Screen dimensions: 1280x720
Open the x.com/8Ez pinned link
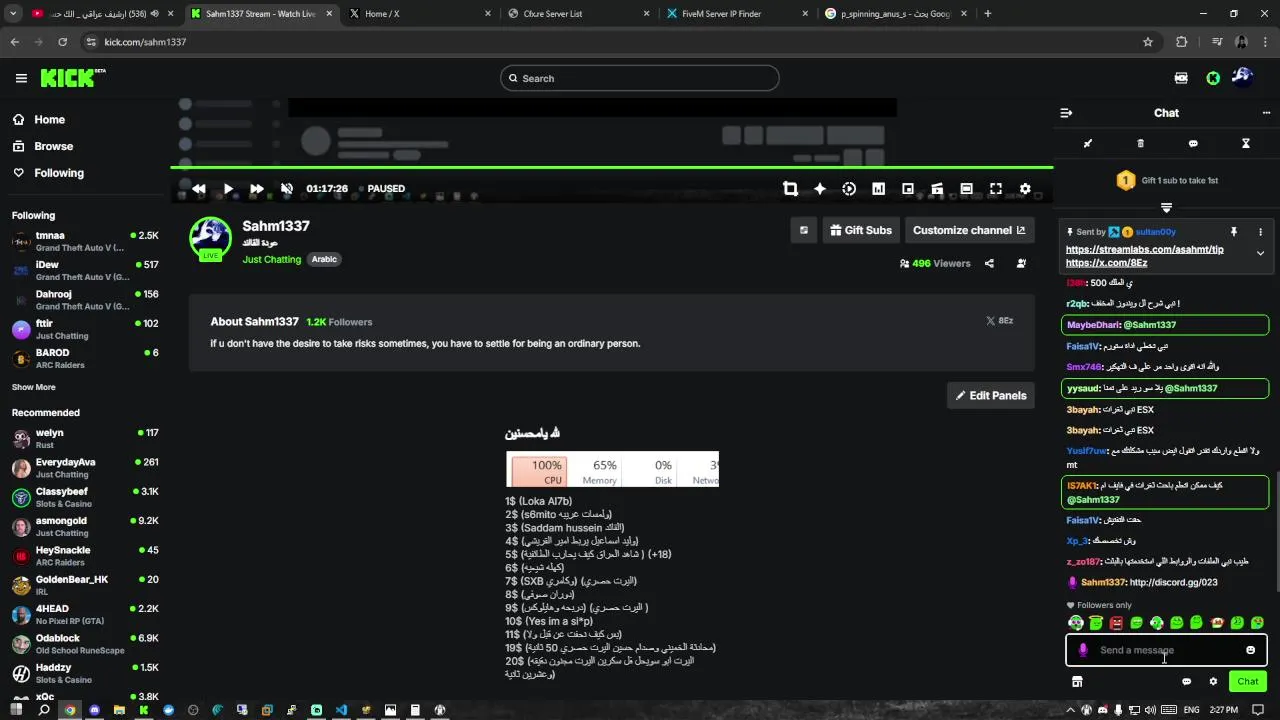tap(1107, 263)
